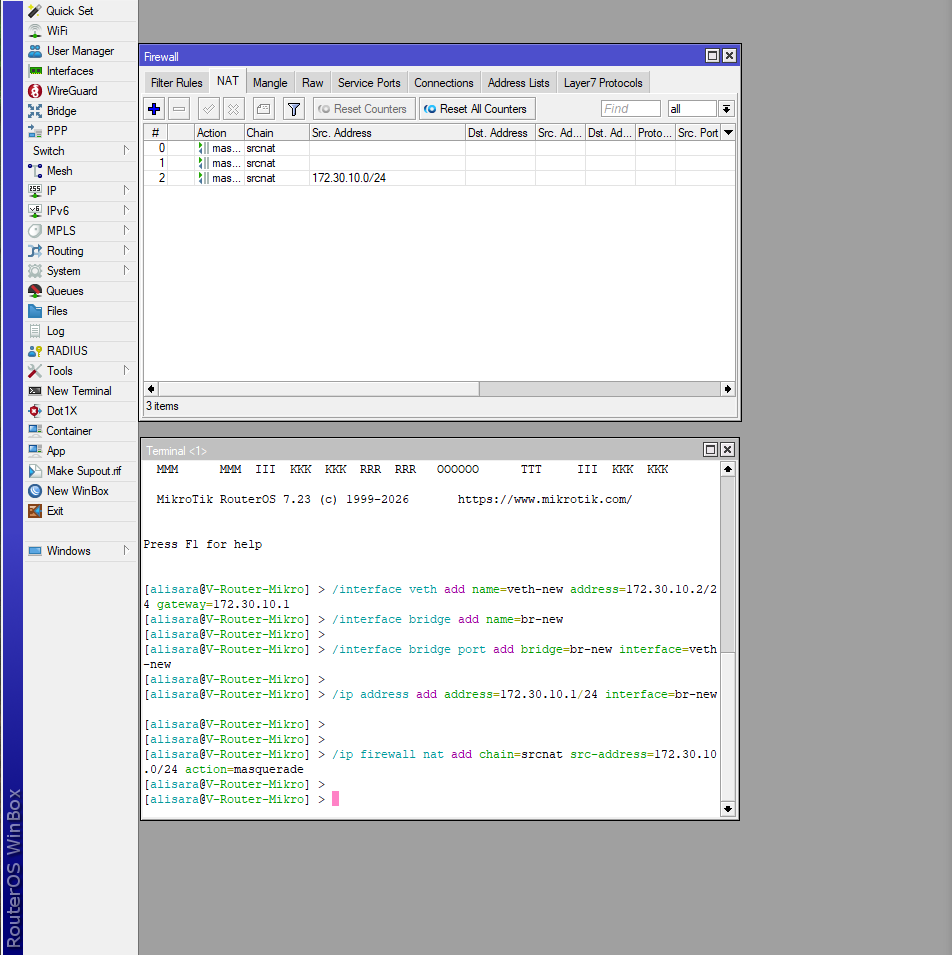Click Exit in the sidebar
952x955 pixels.
click(x=80, y=511)
